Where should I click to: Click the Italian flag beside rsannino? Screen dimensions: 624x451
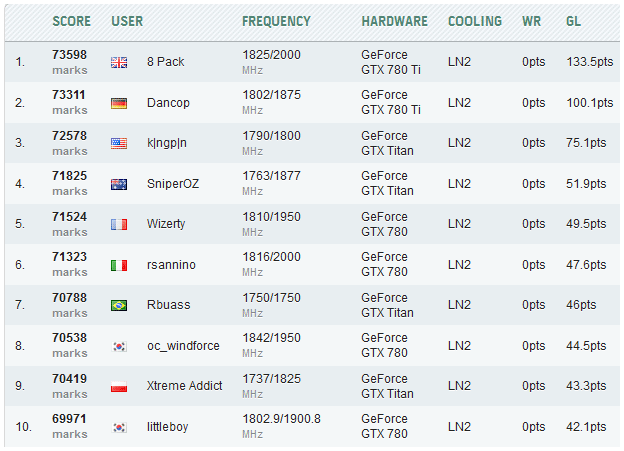[x=119, y=265]
